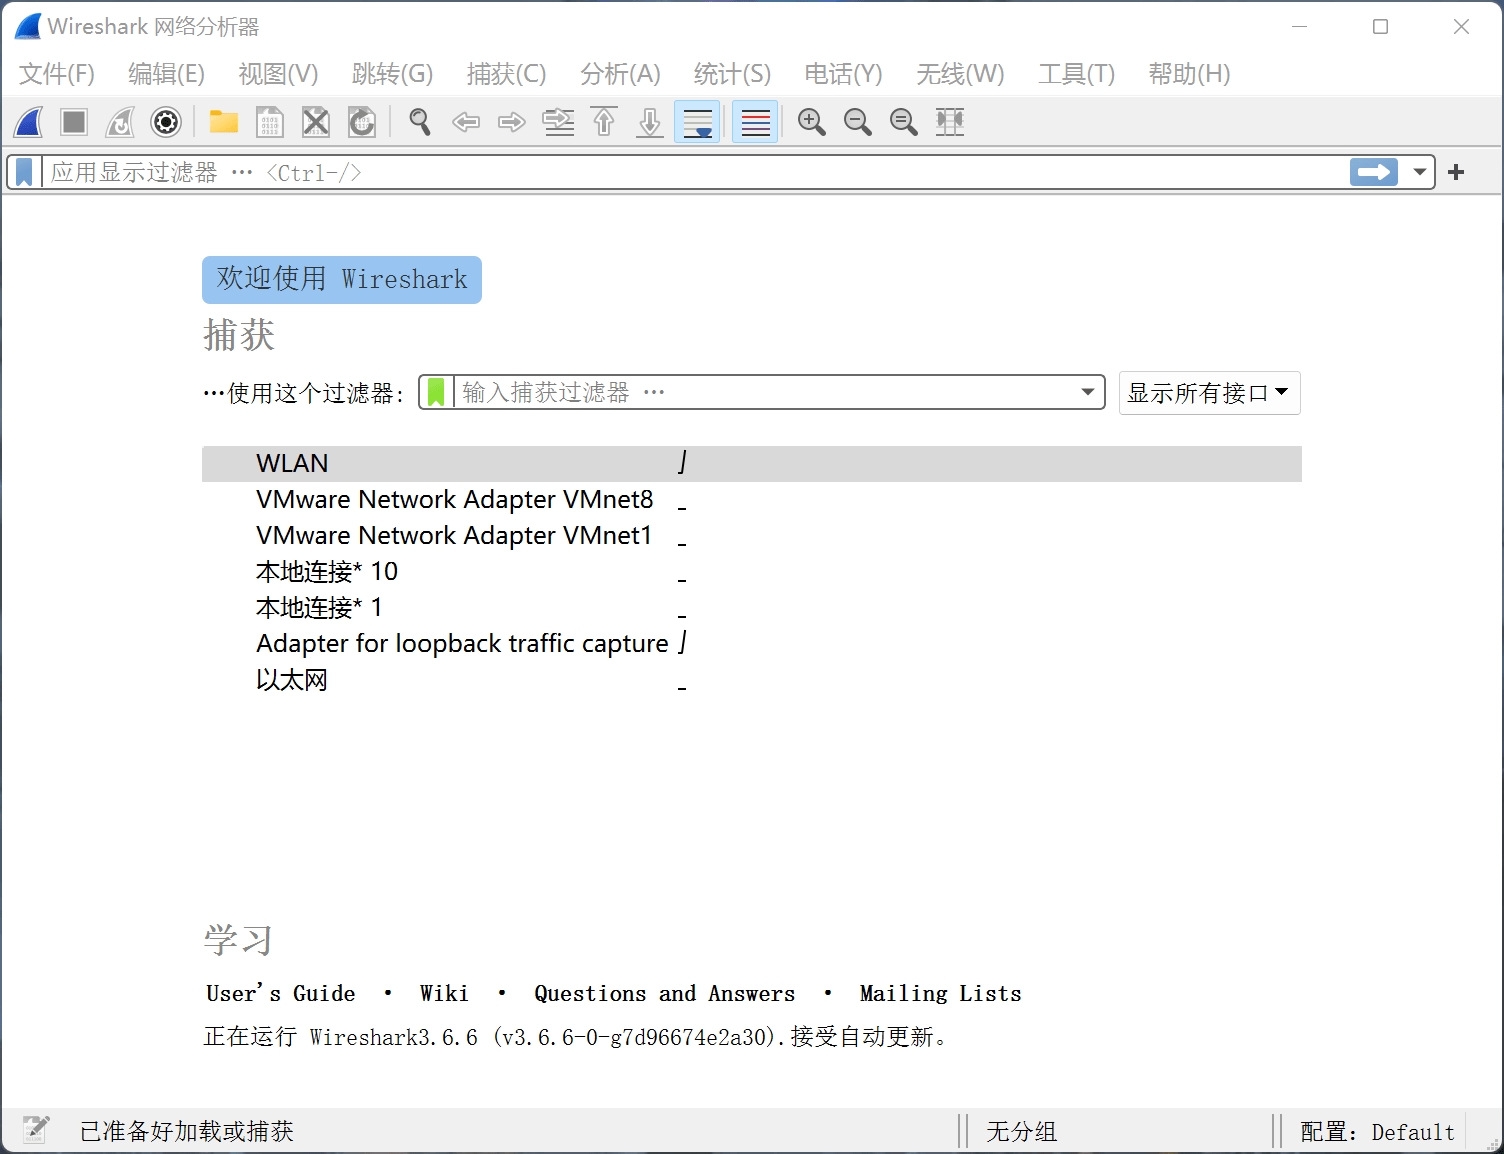Stop the running capture with the square icon
The height and width of the screenshot is (1154, 1504).
74,122
